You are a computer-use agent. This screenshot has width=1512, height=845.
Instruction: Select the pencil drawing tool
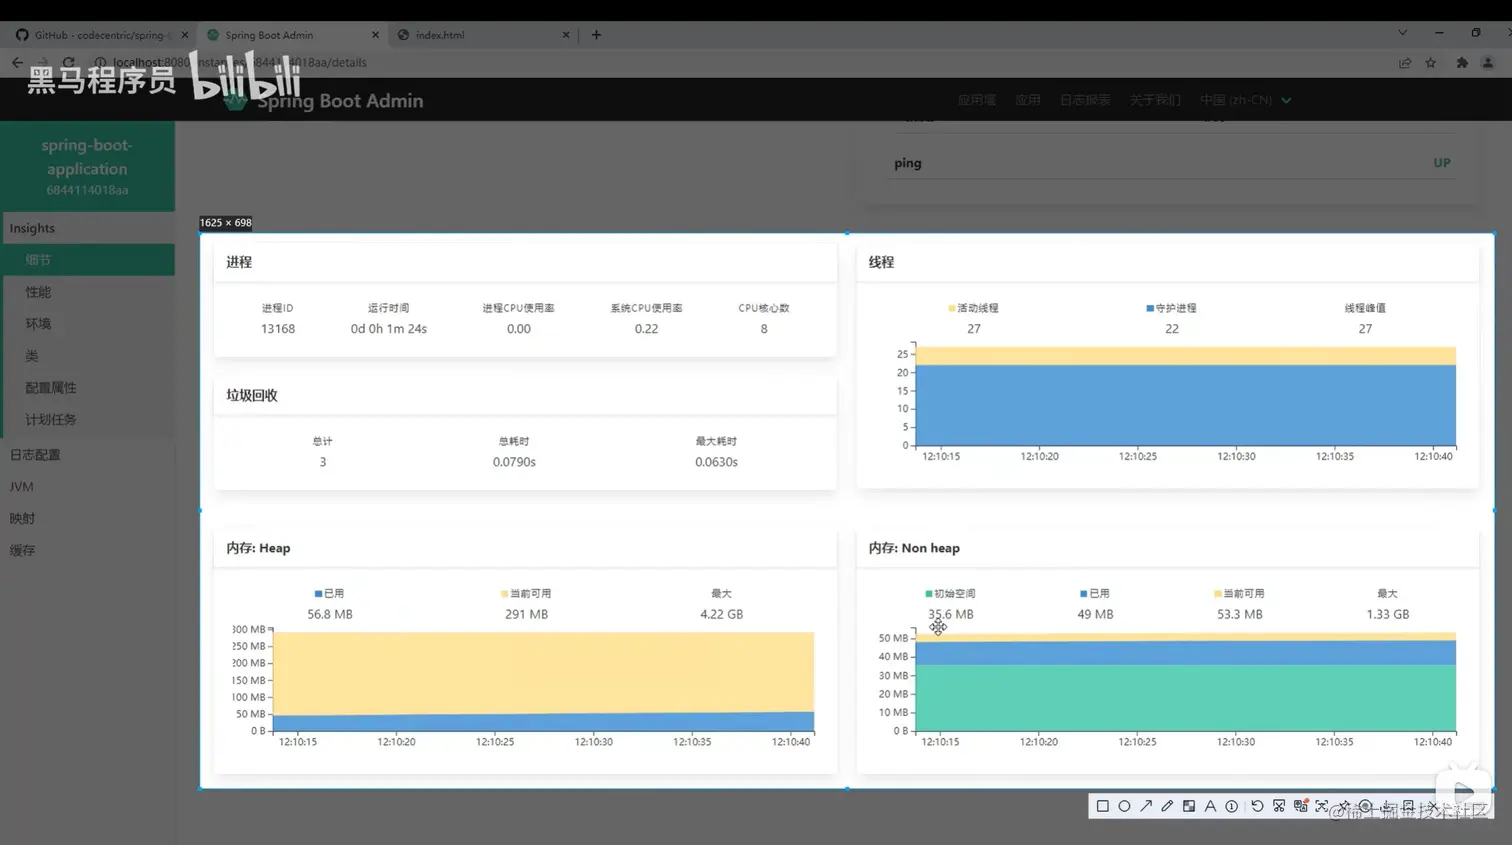(1167, 806)
